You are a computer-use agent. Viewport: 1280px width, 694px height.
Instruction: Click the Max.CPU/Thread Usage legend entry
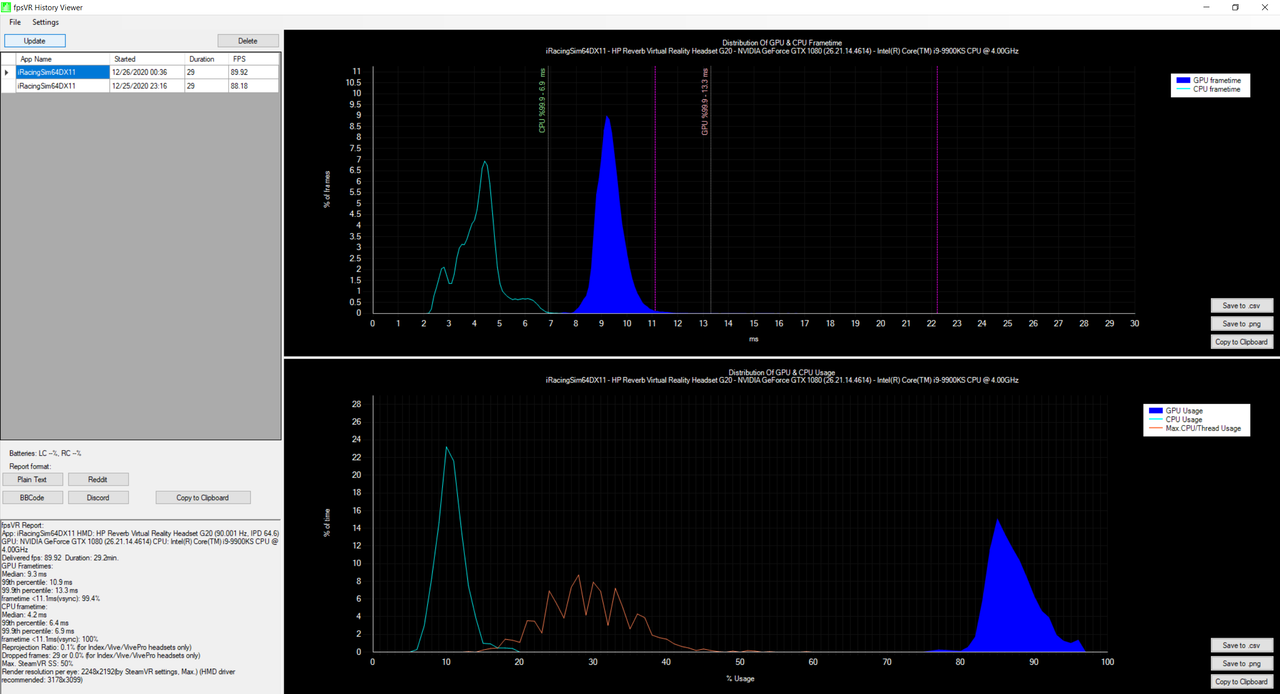click(1193, 428)
